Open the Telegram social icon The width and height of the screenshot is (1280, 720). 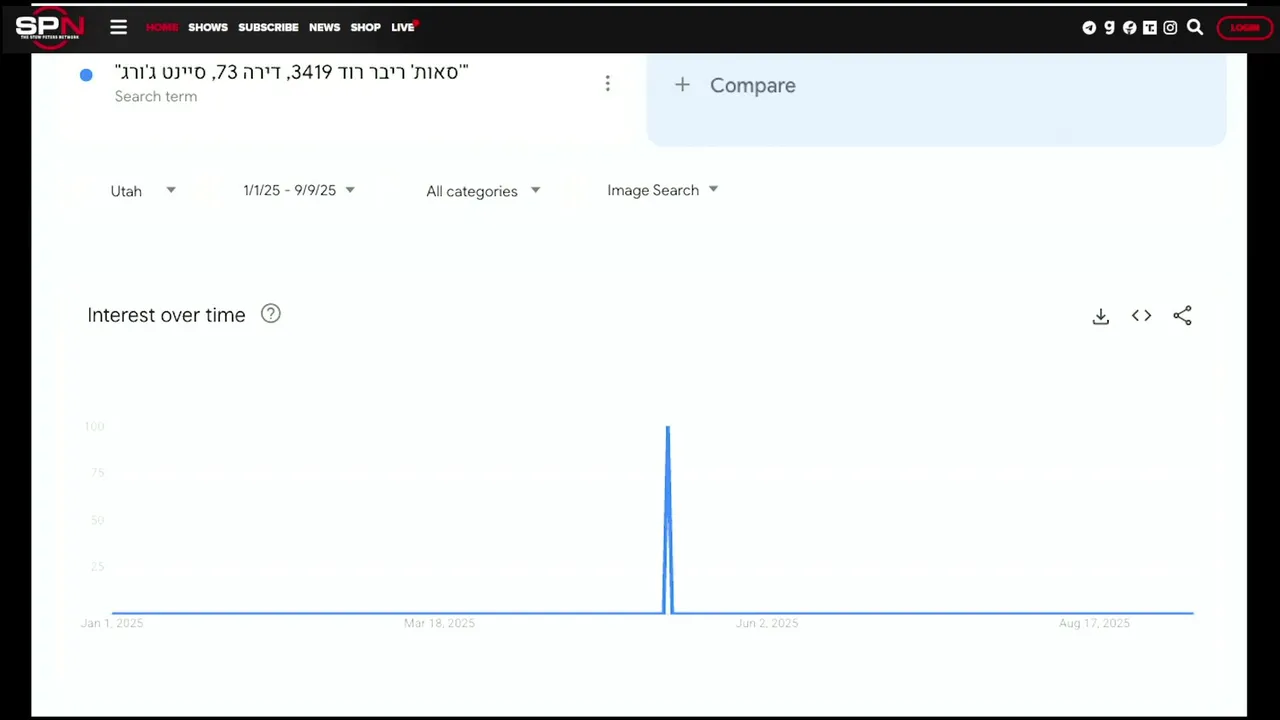click(1089, 28)
